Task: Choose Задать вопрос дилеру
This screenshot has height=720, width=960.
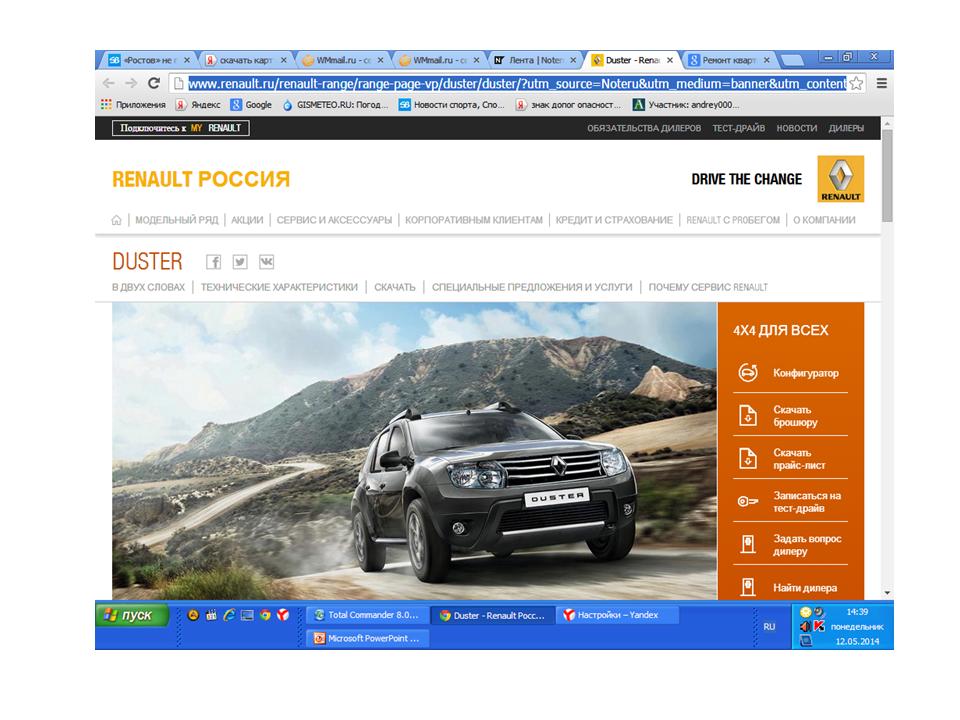Action: (790, 544)
